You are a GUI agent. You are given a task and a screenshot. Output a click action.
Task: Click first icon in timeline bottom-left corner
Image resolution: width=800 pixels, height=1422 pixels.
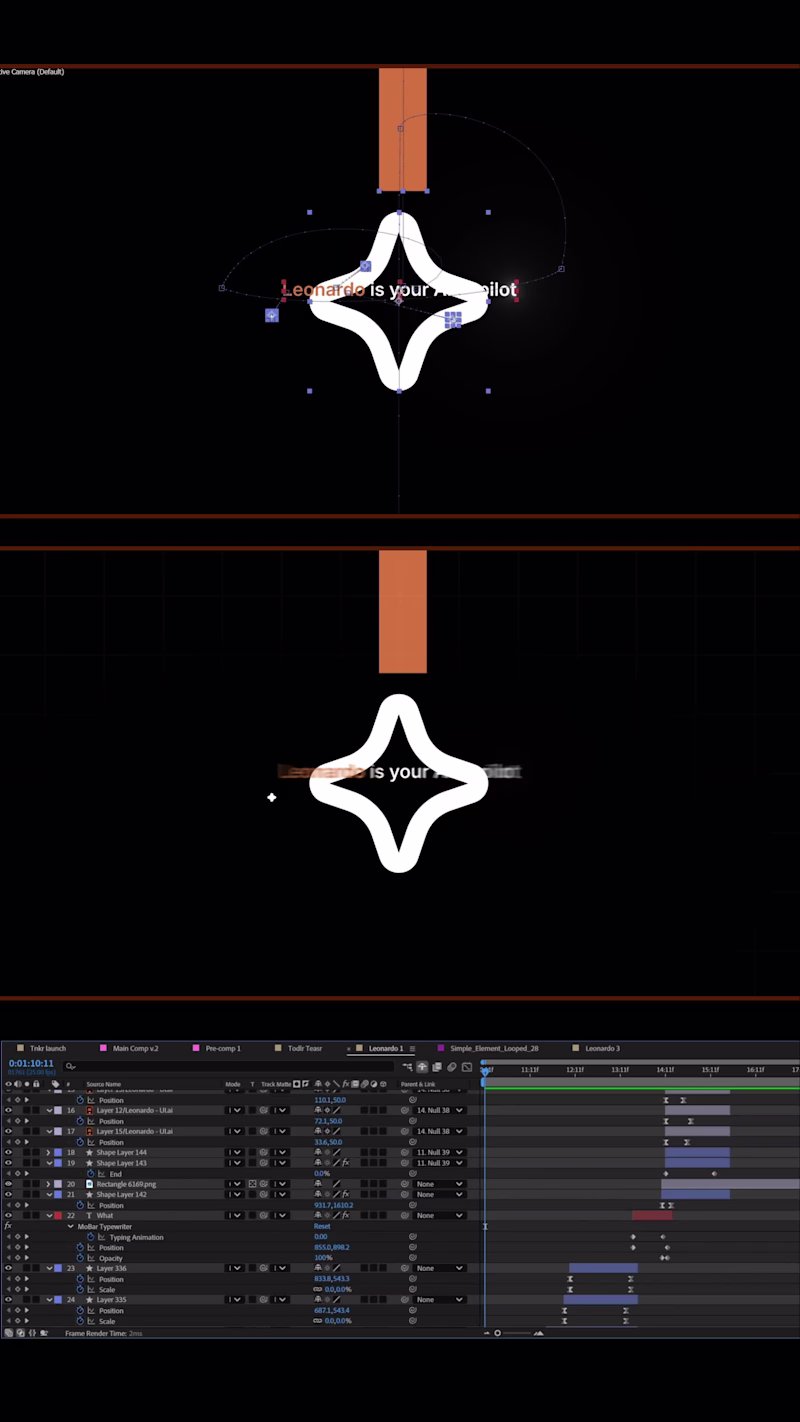8,1333
